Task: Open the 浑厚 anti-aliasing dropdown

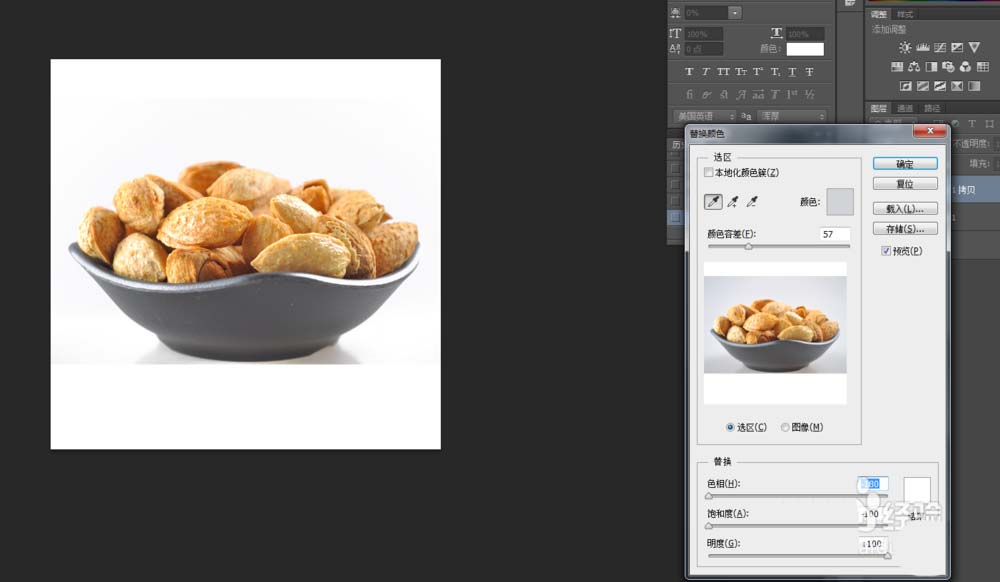Action: tap(821, 116)
